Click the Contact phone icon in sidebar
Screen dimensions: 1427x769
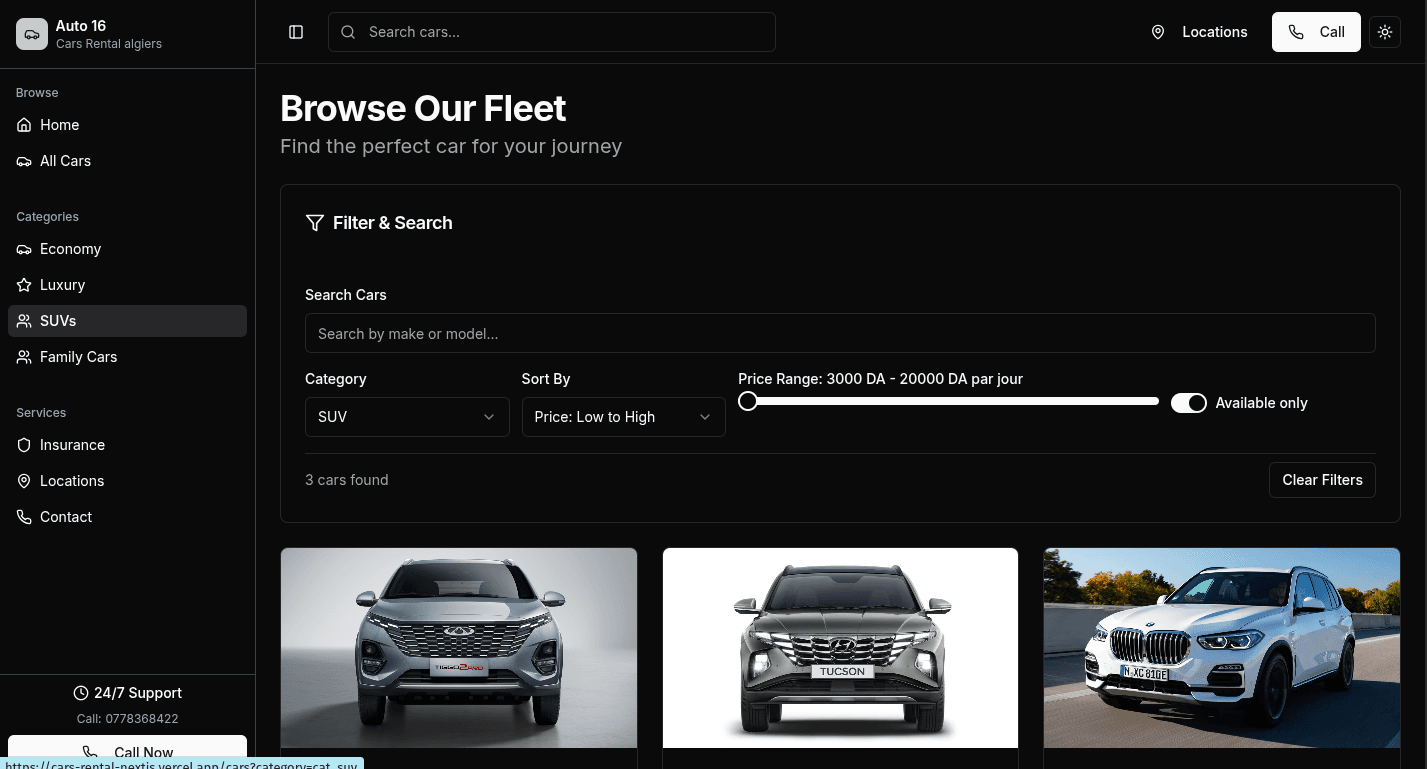pyautogui.click(x=24, y=517)
